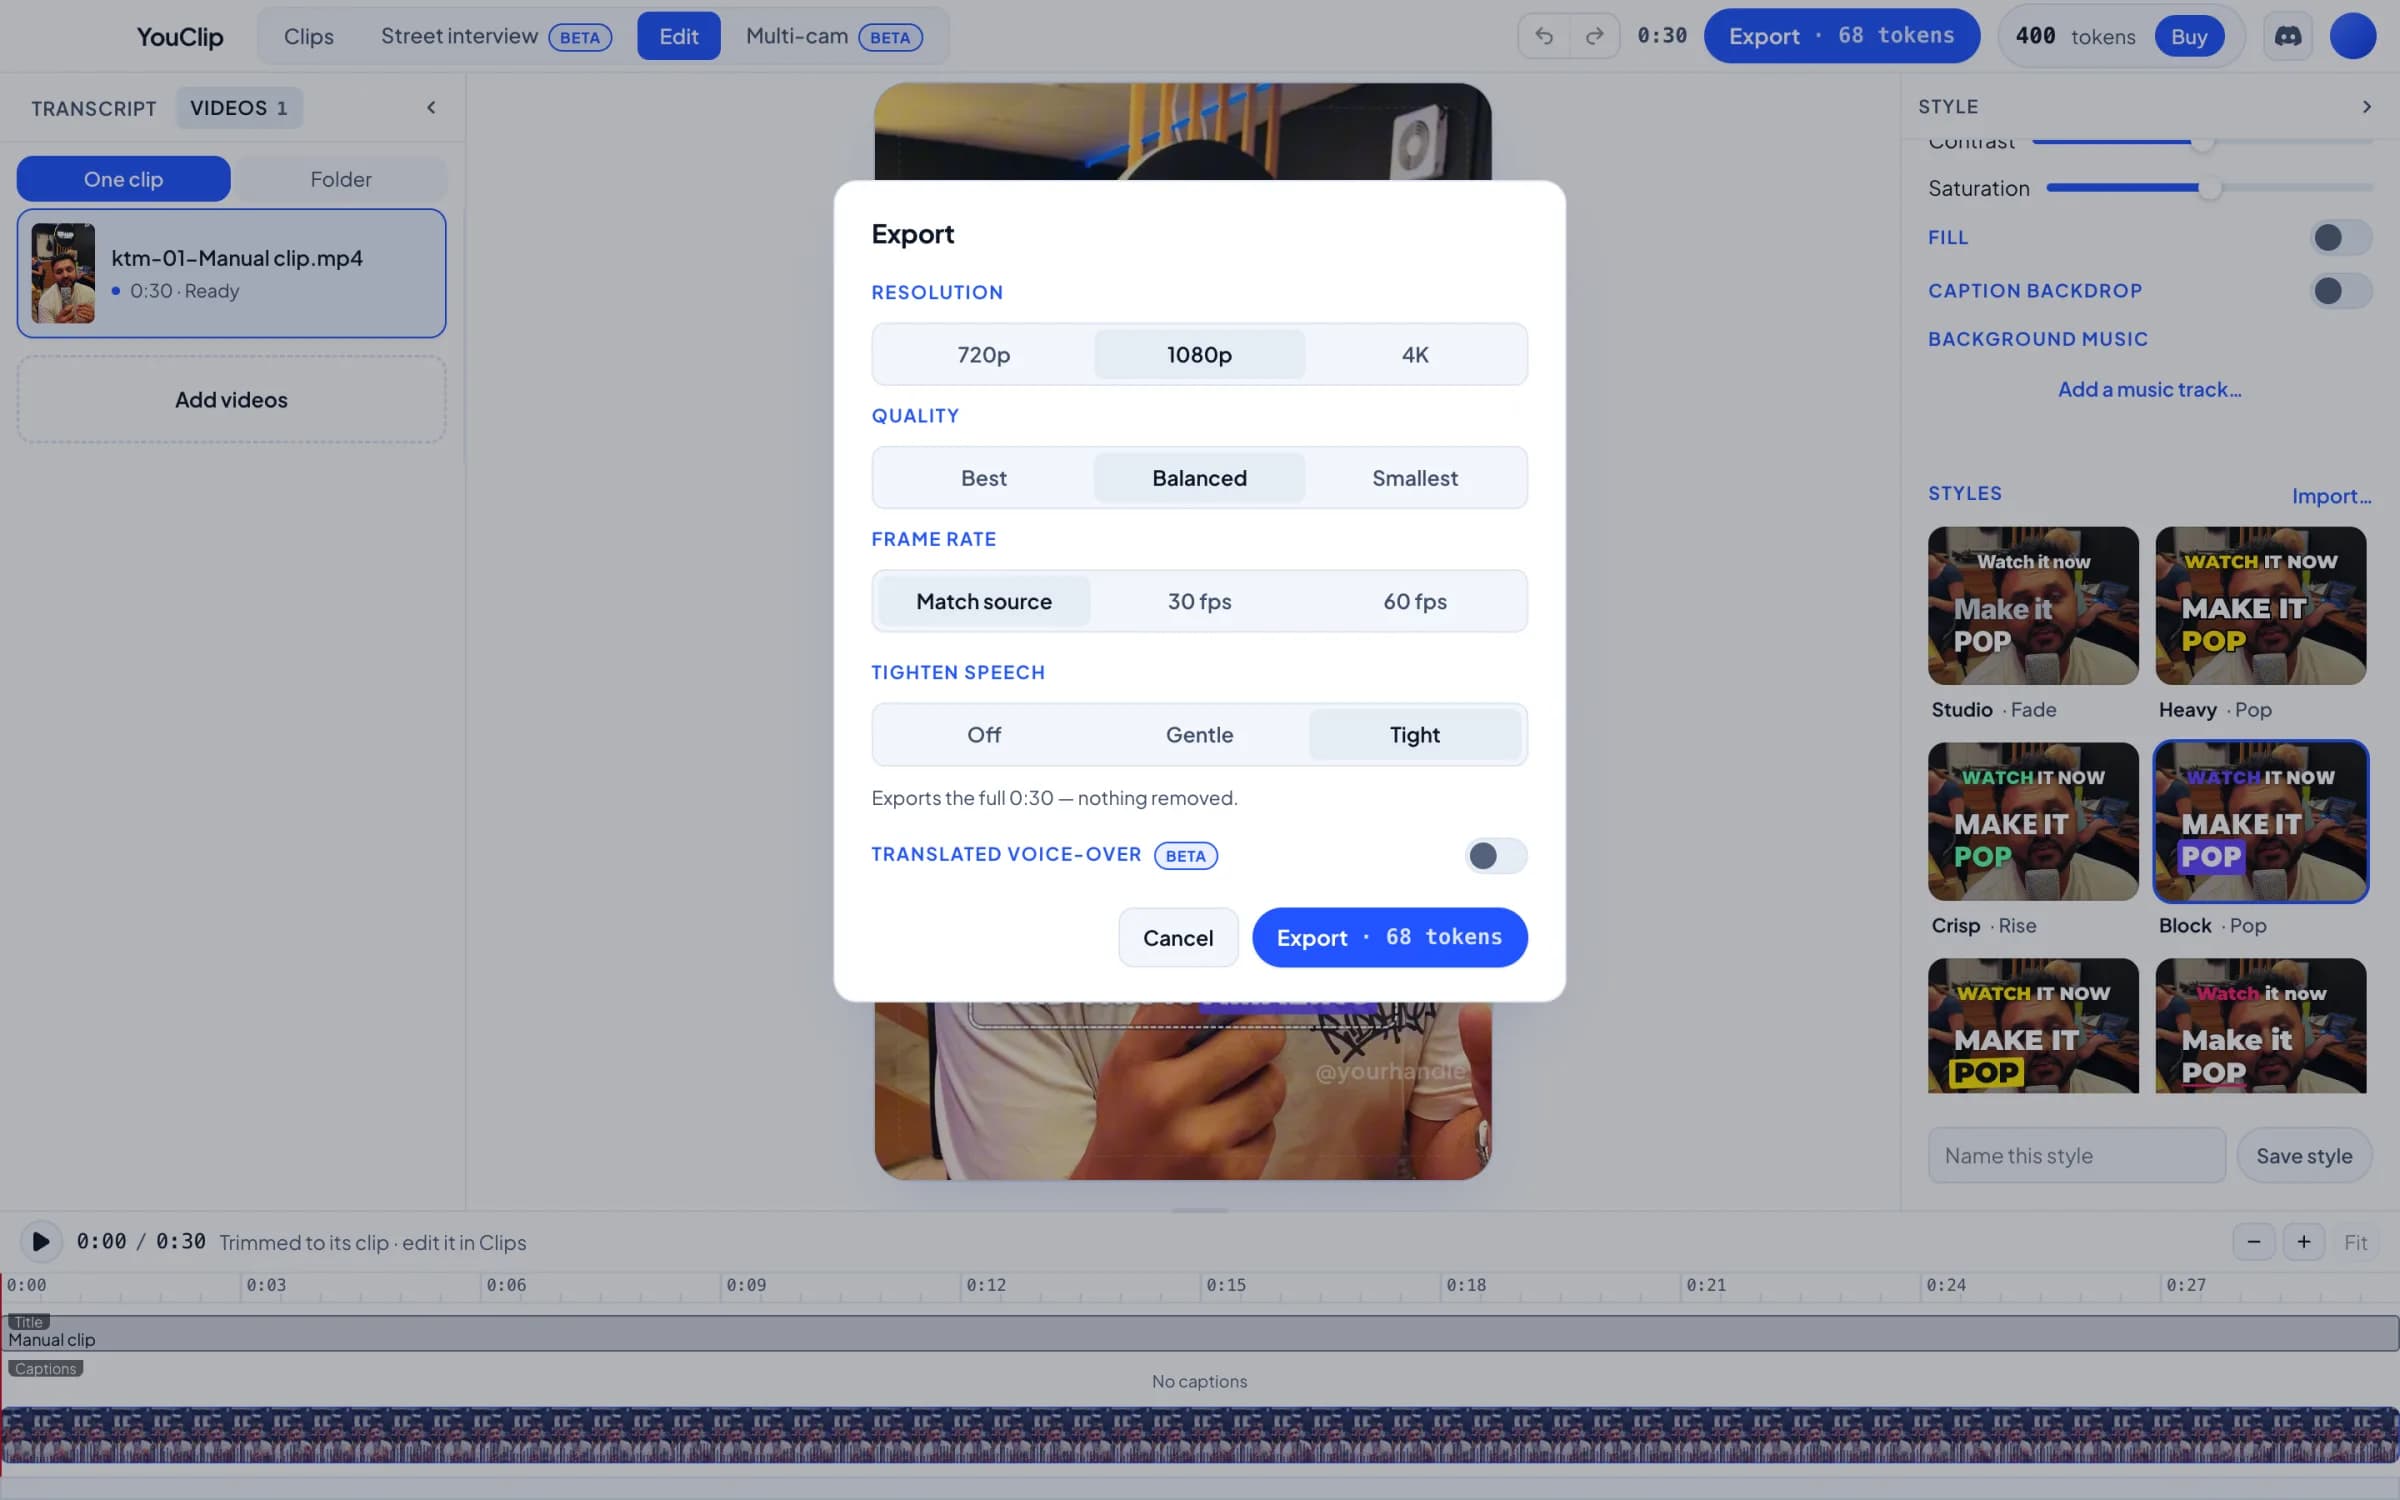Set frame rate to 60 fps
2400x1500 pixels.
click(x=1415, y=601)
